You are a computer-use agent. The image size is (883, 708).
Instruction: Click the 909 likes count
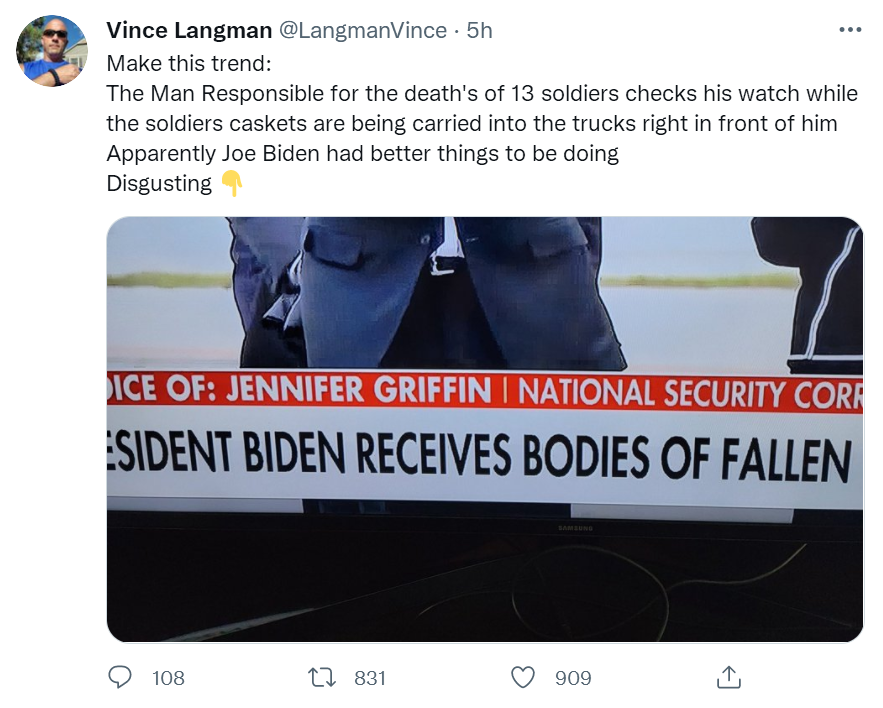coord(573,678)
